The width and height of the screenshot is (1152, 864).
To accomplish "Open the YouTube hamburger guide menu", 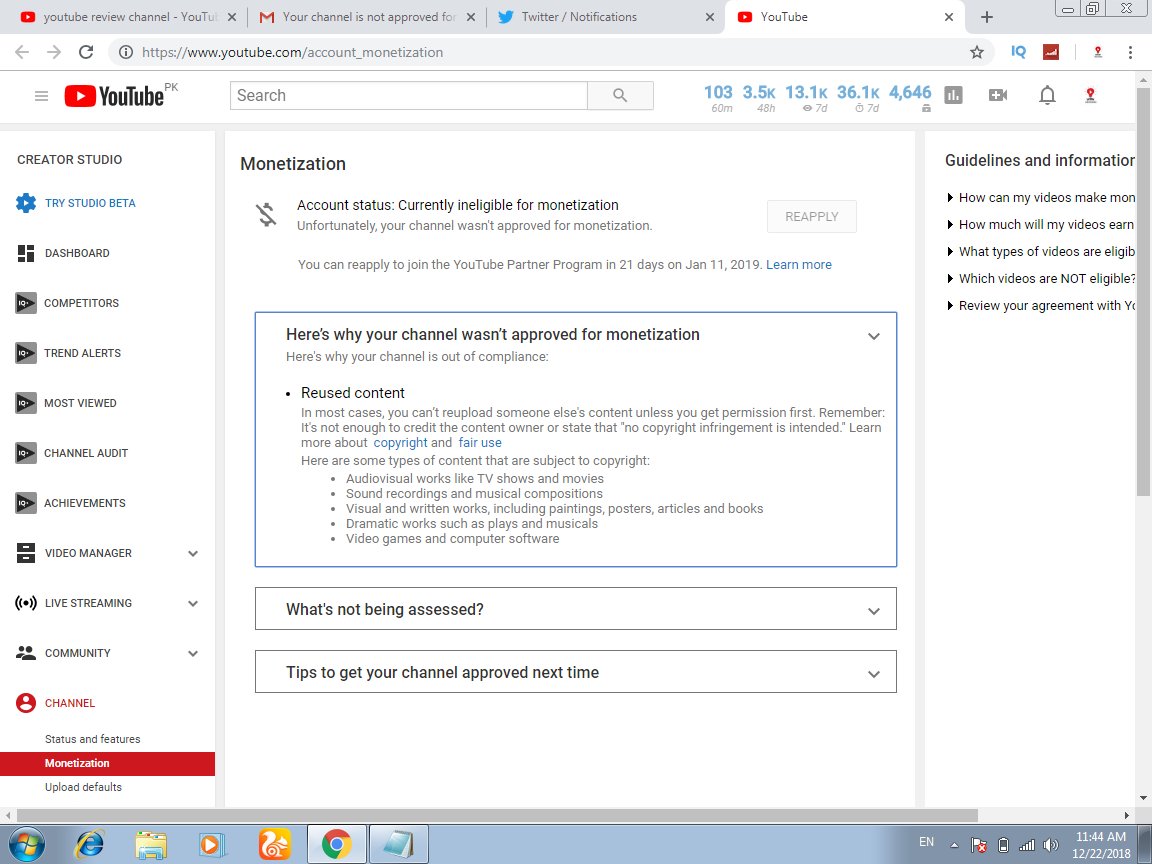I will 41,96.
